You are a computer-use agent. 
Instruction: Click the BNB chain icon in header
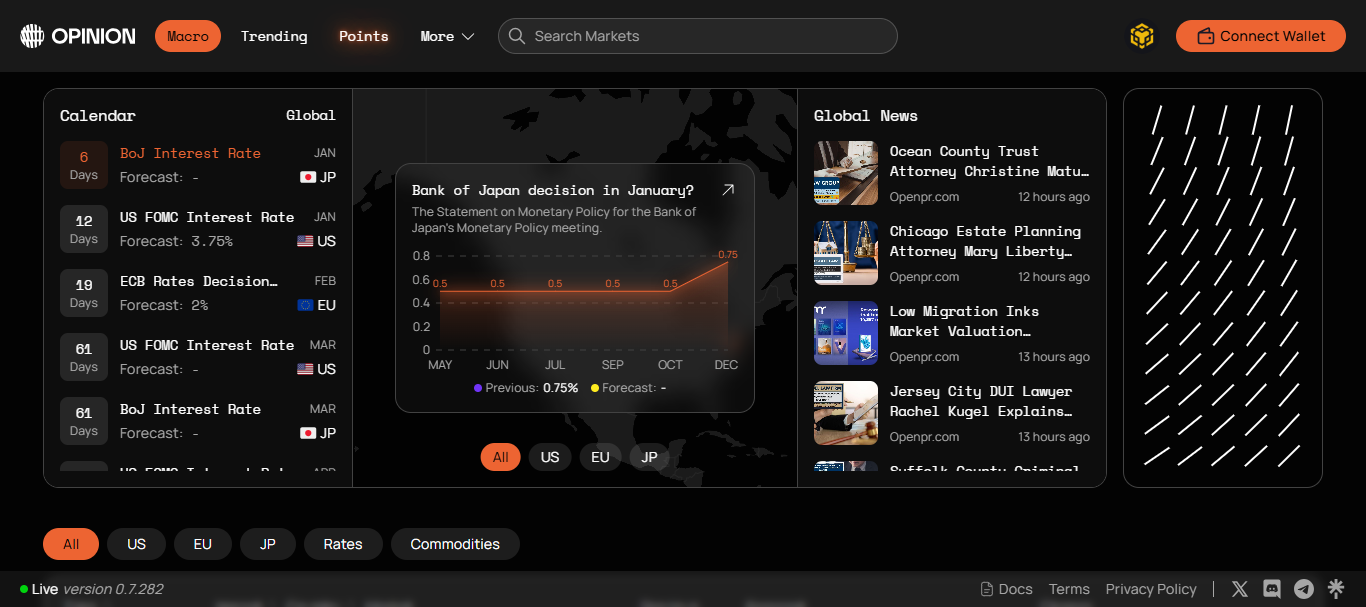pyautogui.click(x=1141, y=36)
